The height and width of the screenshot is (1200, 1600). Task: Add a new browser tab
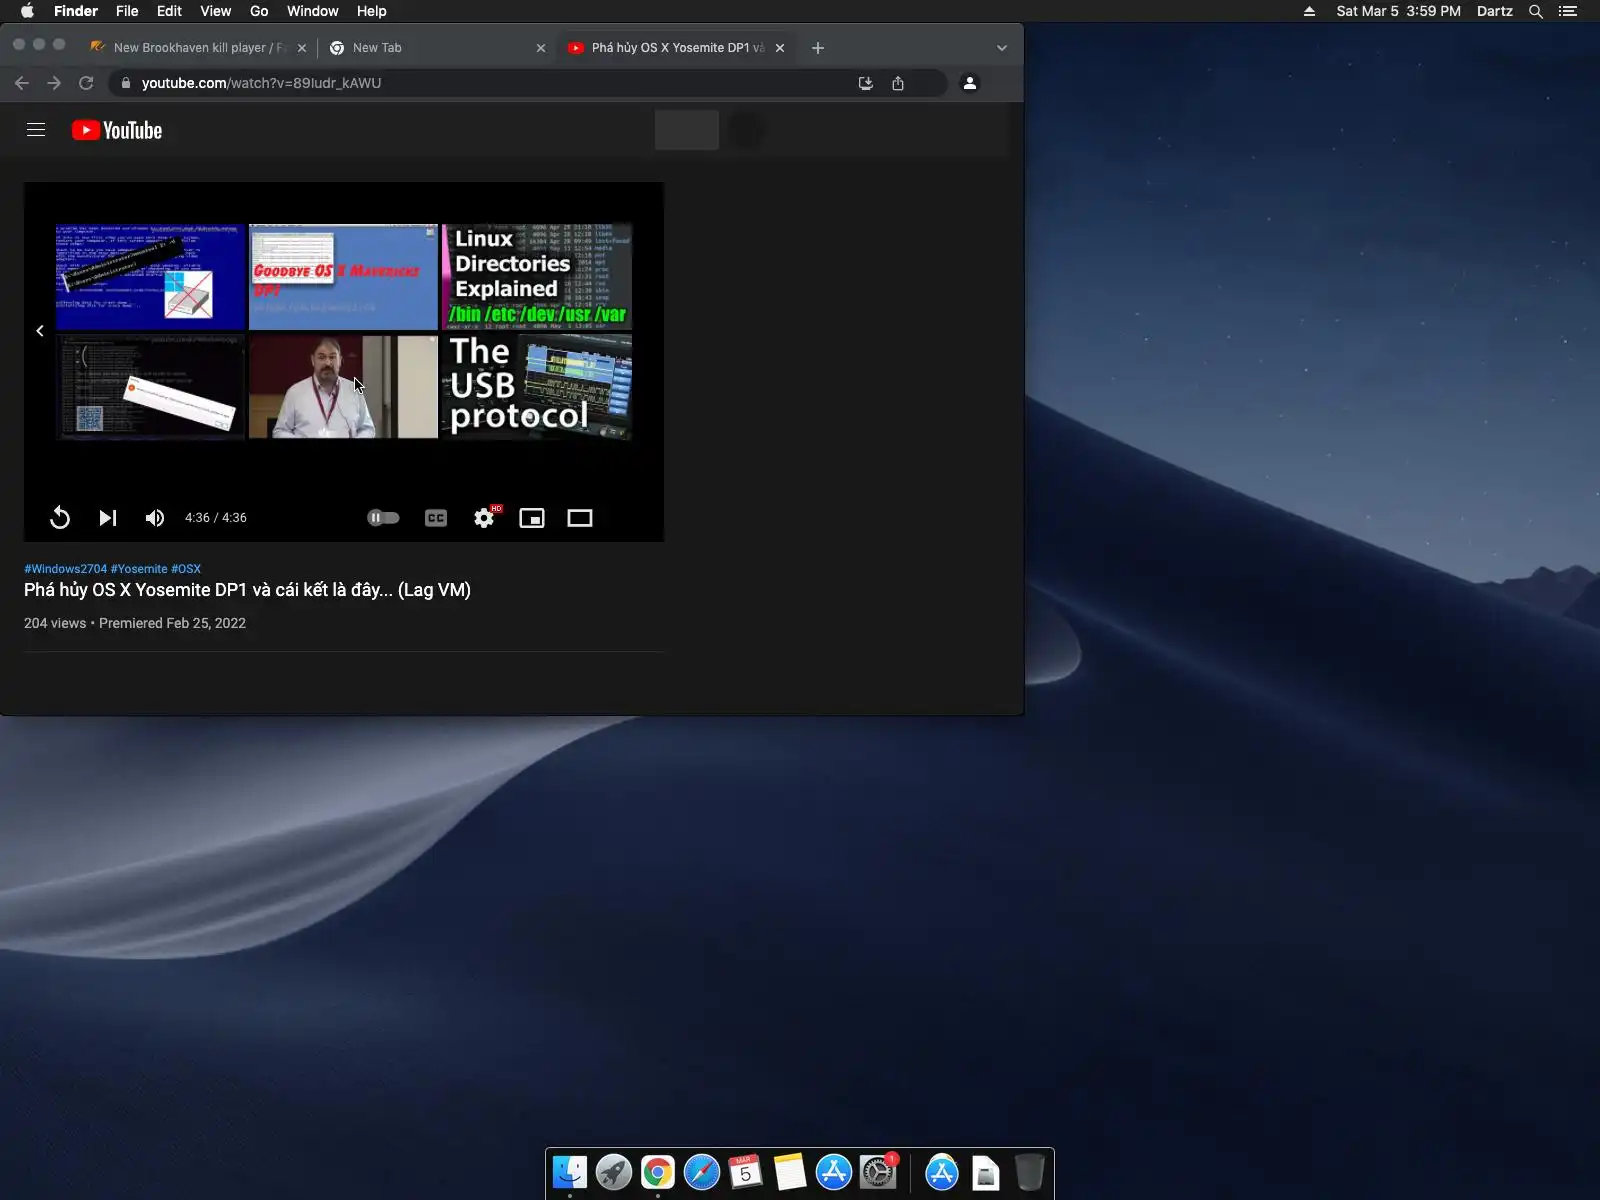[x=818, y=48]
